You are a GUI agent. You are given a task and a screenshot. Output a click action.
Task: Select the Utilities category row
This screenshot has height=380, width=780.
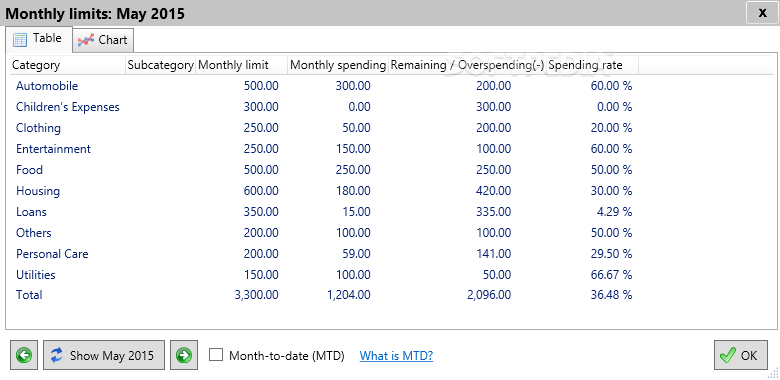coord(323,275)
